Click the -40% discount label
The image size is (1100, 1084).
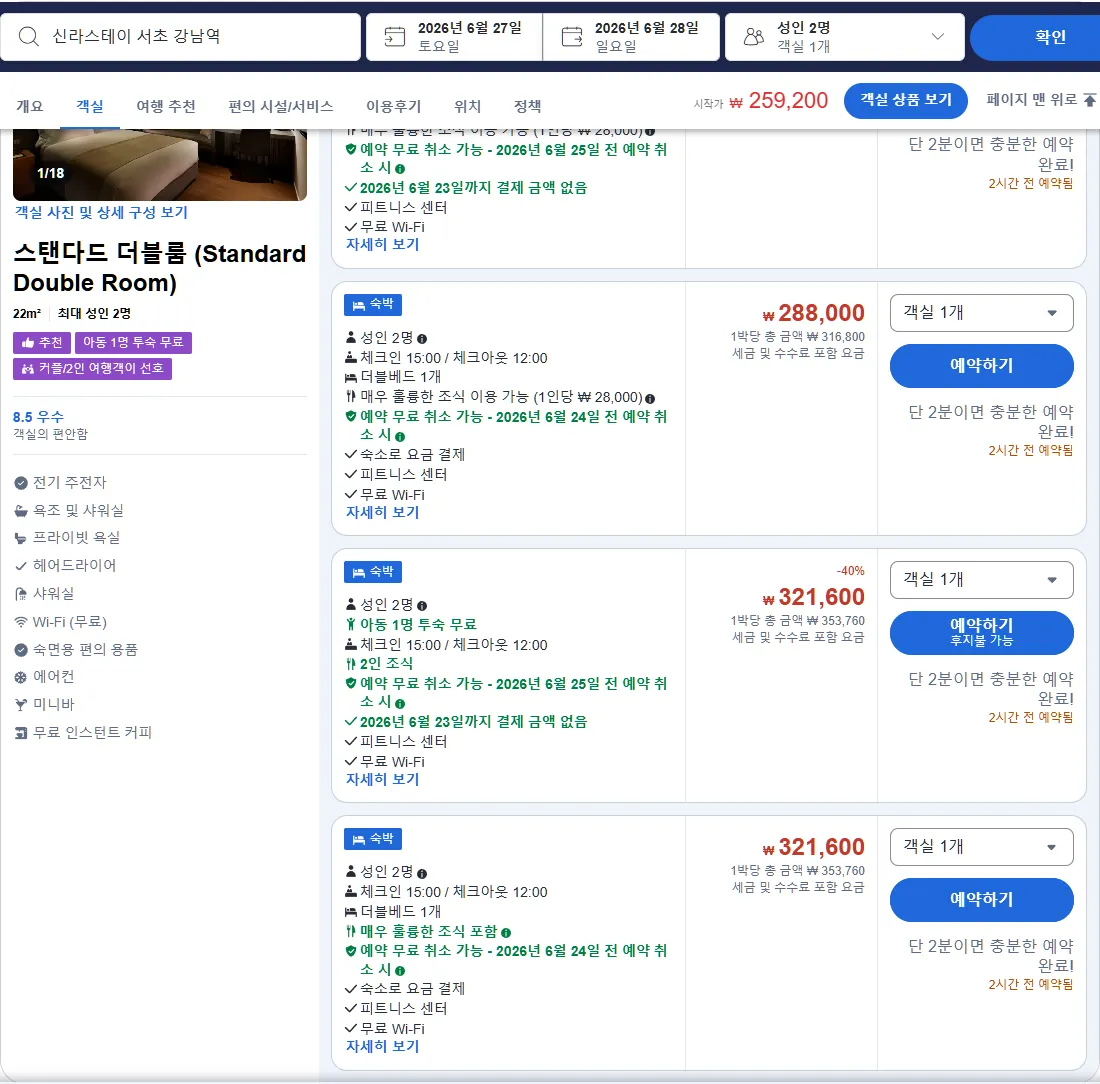point(850,571)
